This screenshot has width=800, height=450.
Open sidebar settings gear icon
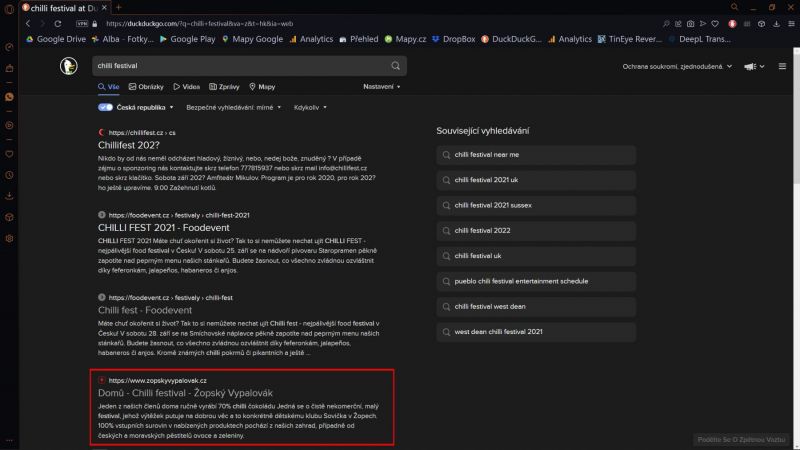click(9, 238)
